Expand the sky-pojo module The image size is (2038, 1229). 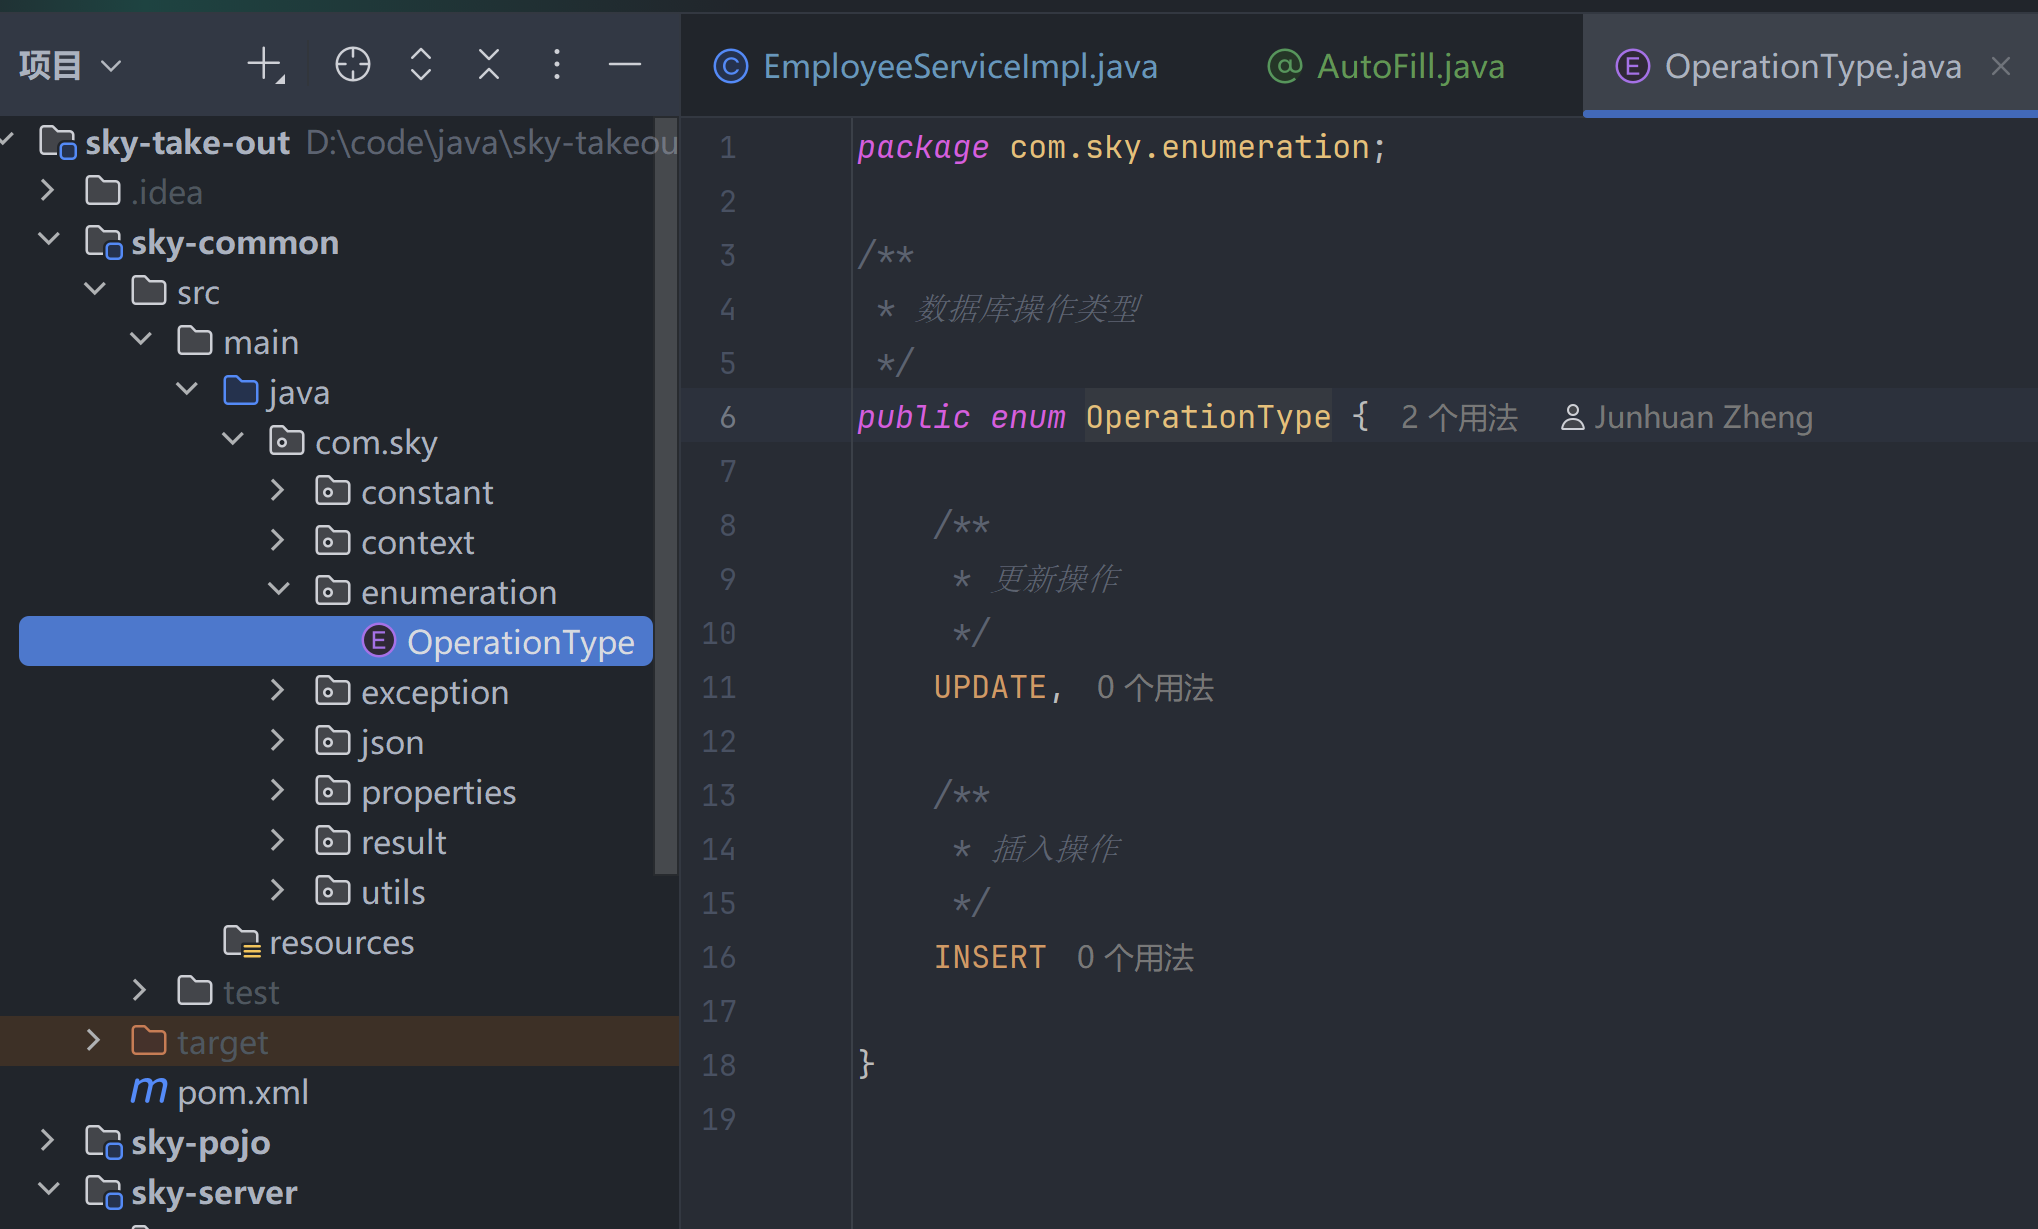[x=47, y=1141]
